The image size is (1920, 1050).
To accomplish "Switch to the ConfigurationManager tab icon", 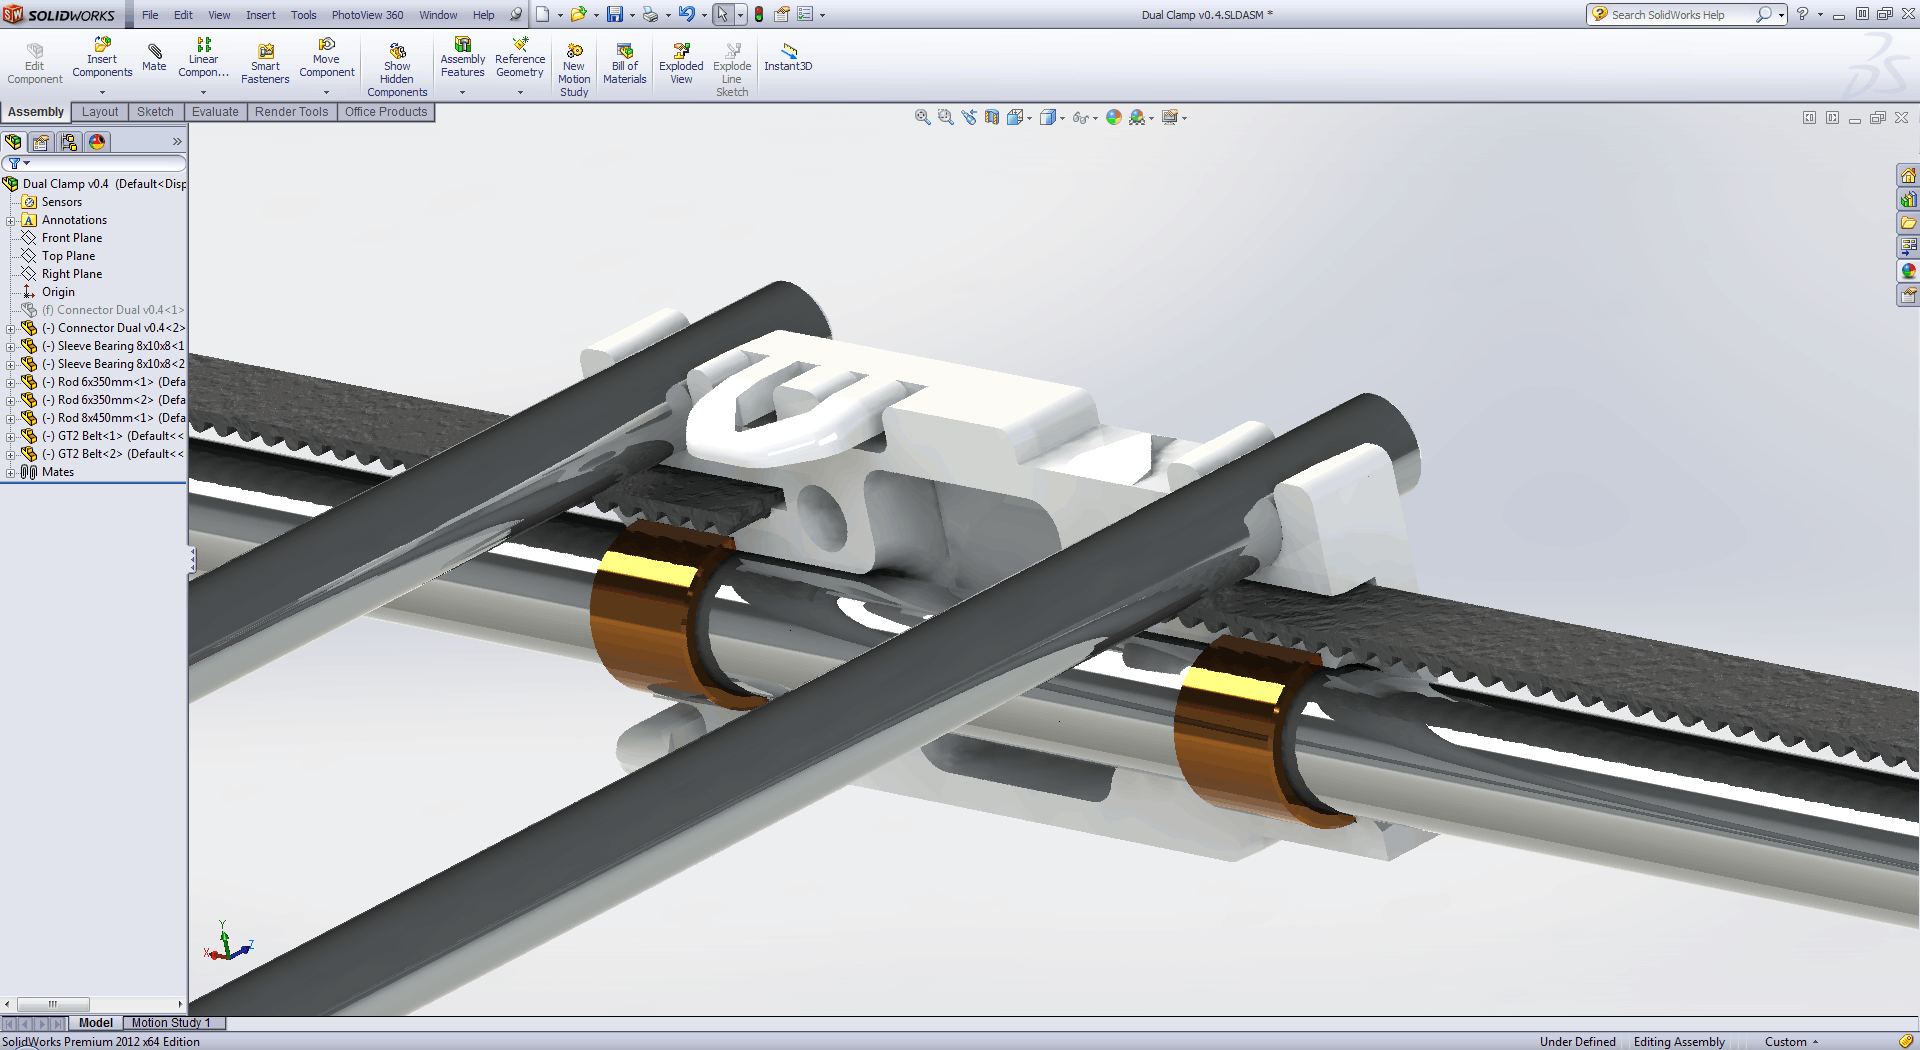I will (x=69, y=142).
